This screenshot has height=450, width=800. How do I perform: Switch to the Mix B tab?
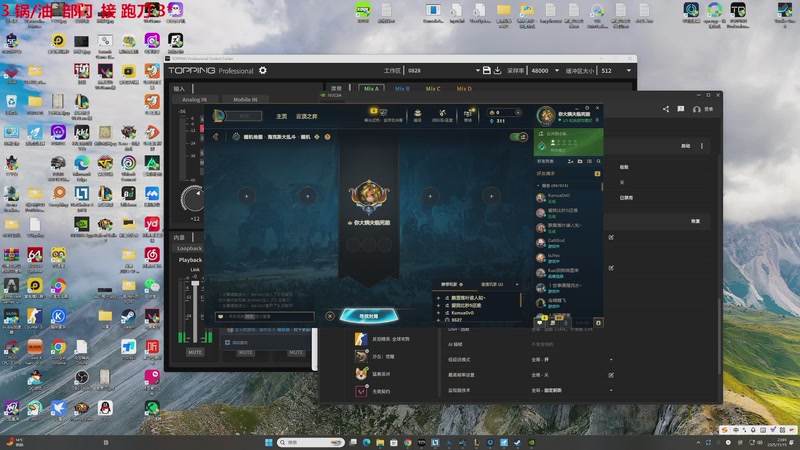tap(402, 88)
